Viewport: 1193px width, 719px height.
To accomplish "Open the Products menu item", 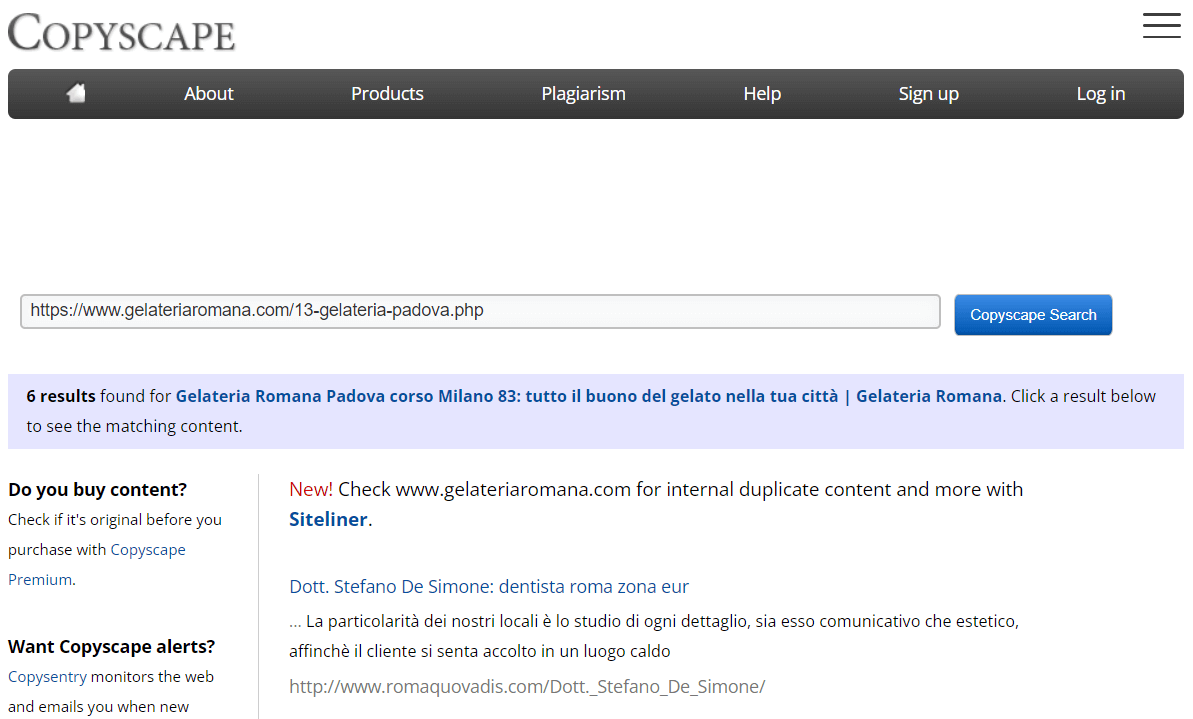I will coord(387,94).
